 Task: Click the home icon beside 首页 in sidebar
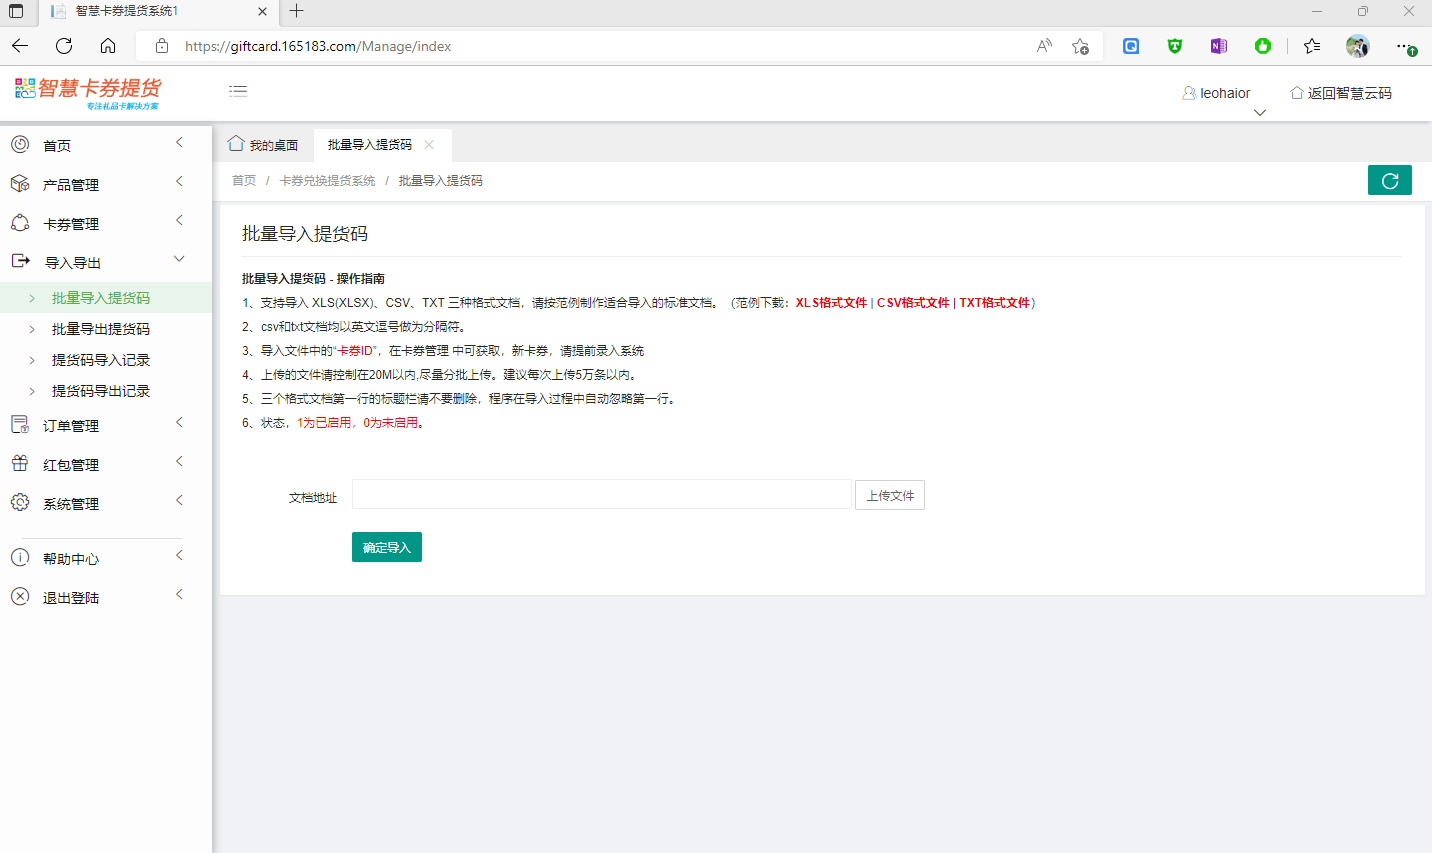[20, 145]
